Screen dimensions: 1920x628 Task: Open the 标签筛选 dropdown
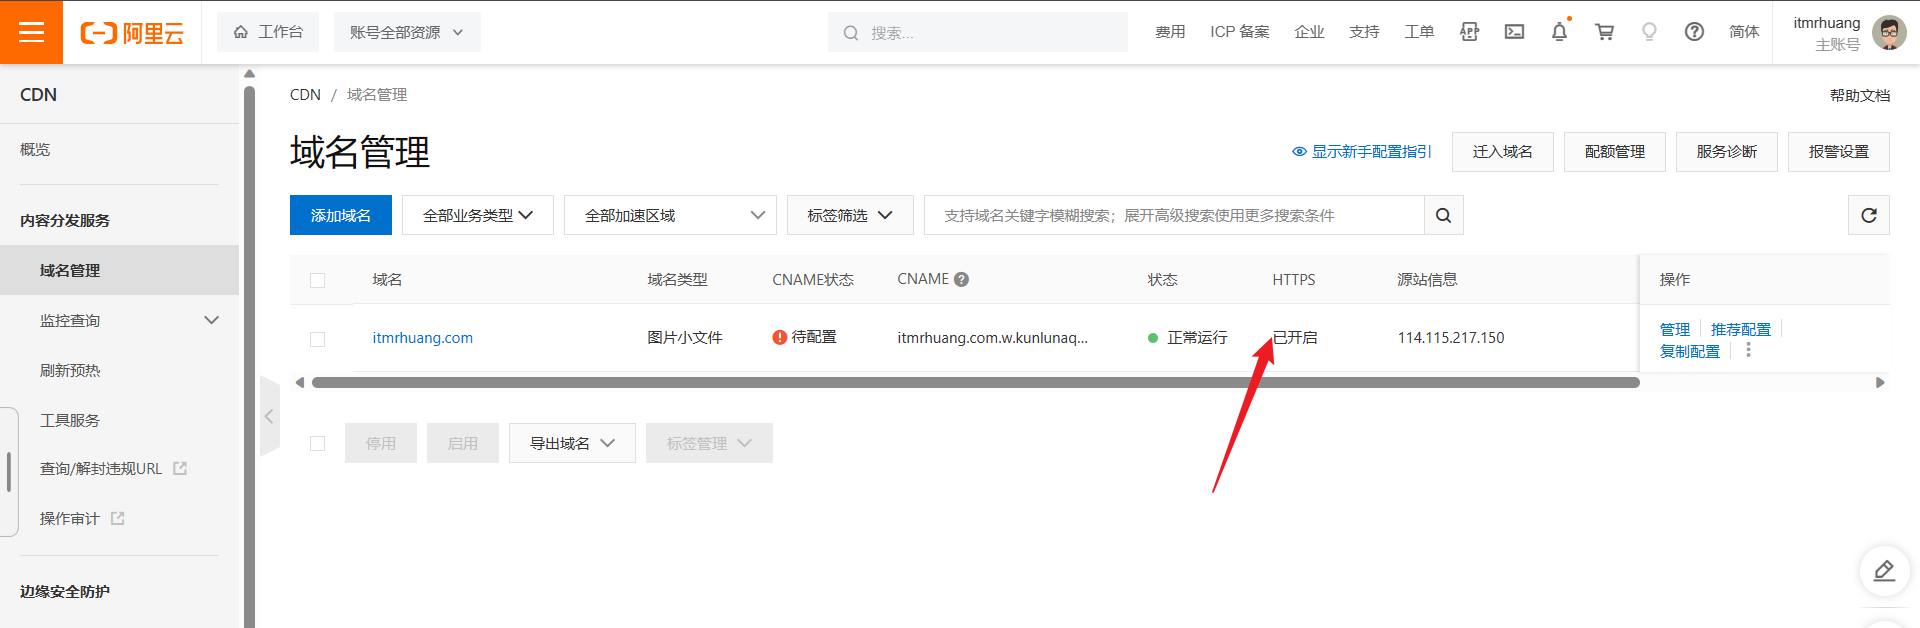850,215
